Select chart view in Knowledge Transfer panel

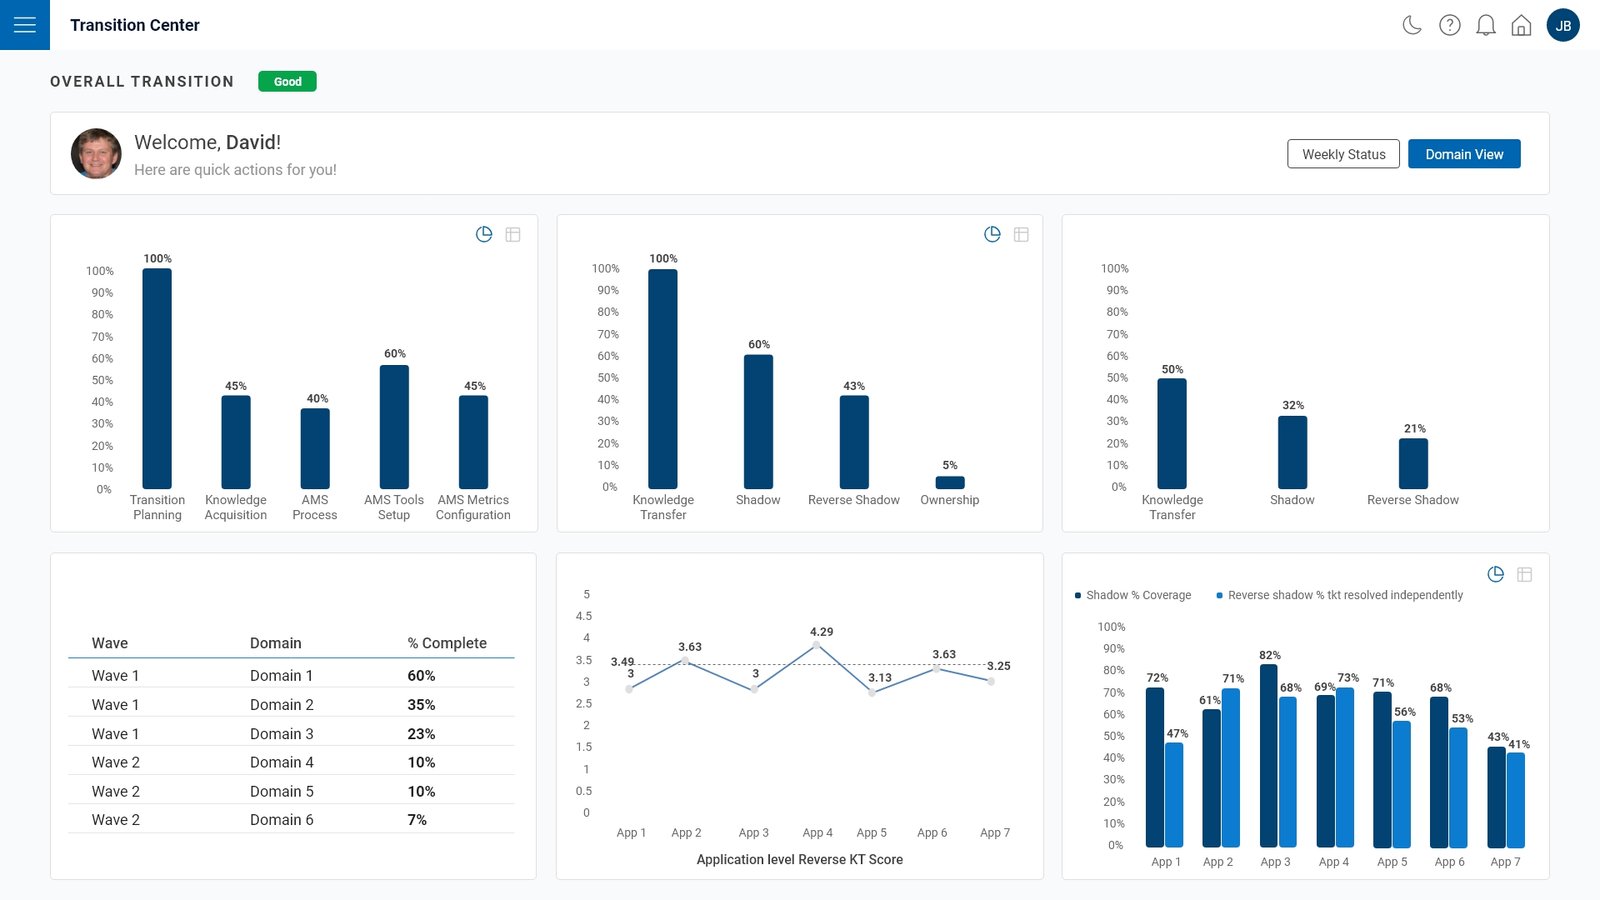tap(992, 234)
